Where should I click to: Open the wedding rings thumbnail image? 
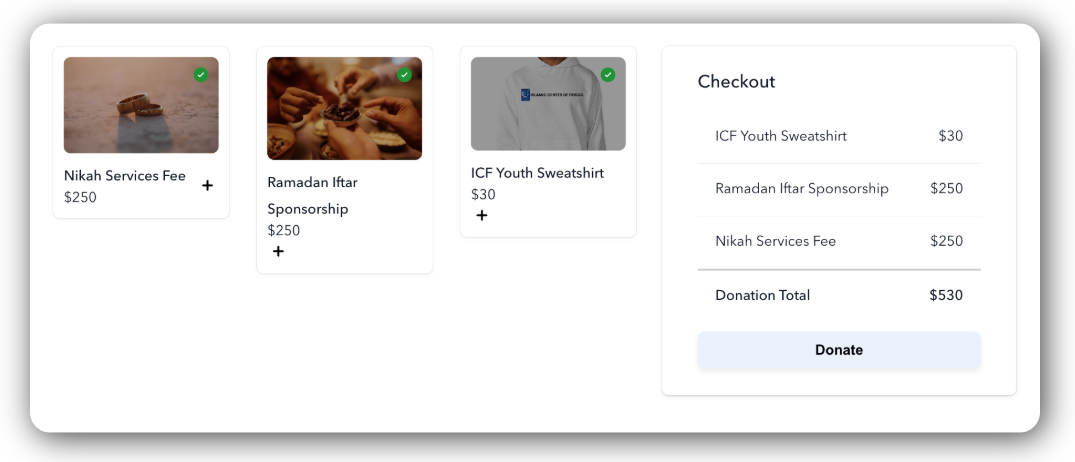pyautogui.click(x=141, y=105)
